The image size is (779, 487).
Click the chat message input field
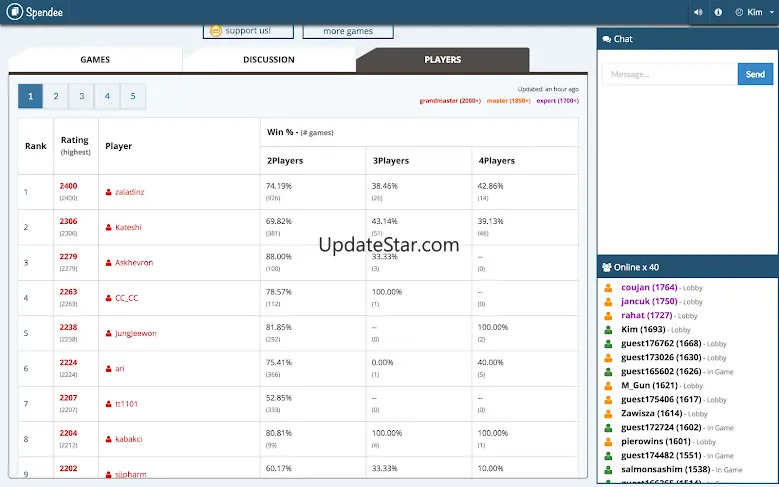click(669, 74)
